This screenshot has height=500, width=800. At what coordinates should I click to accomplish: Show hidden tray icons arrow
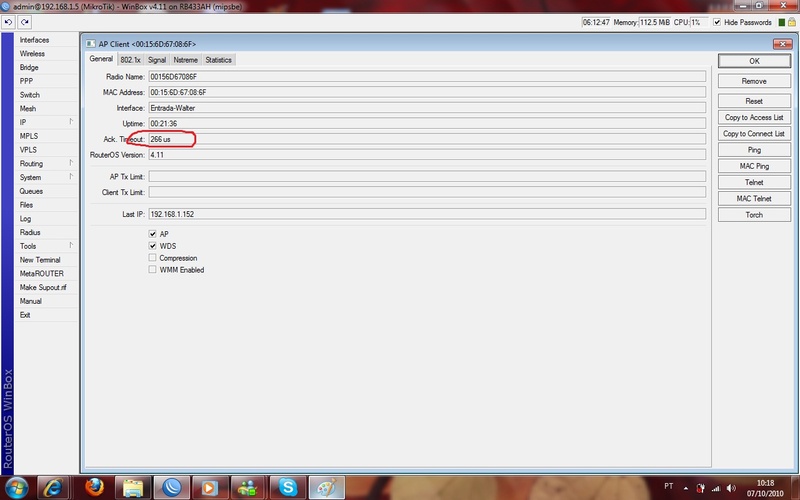[x=685, y=488]
